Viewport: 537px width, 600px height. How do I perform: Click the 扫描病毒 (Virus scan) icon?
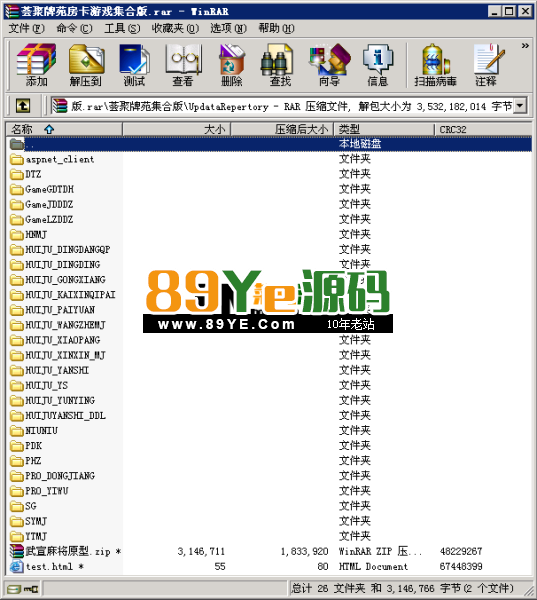(435, 65)
